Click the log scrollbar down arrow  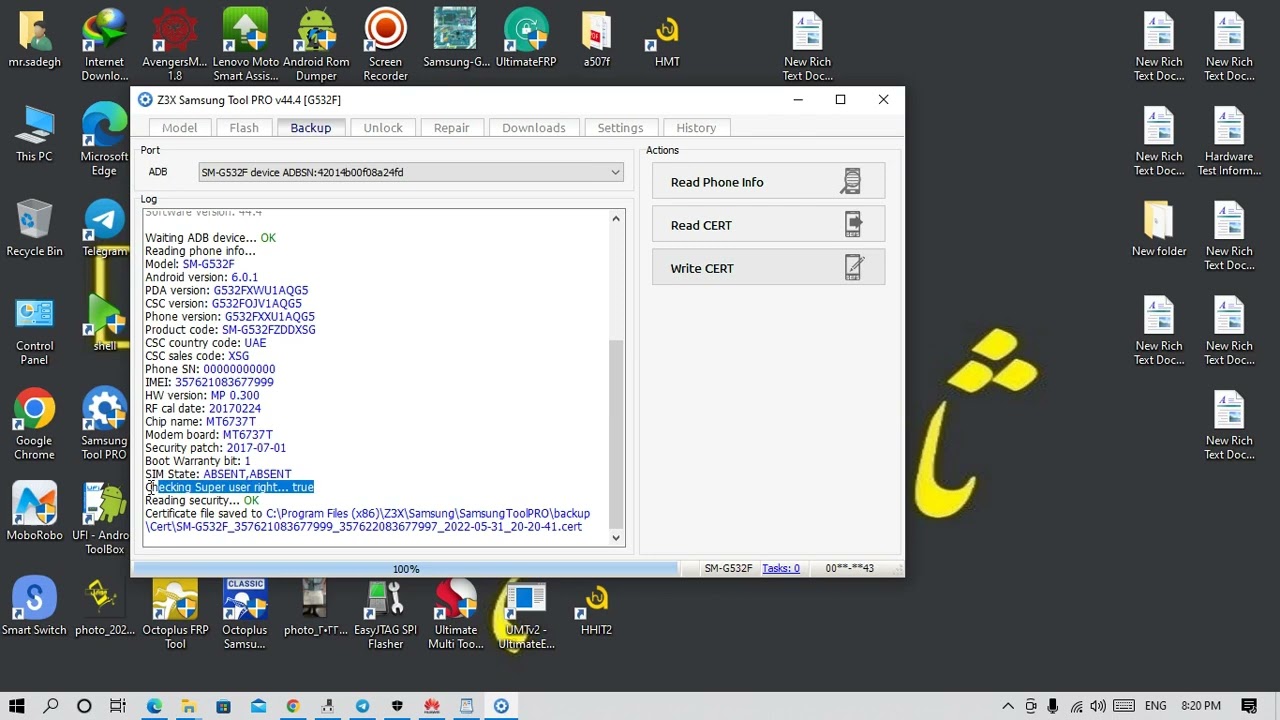point(616,538)
